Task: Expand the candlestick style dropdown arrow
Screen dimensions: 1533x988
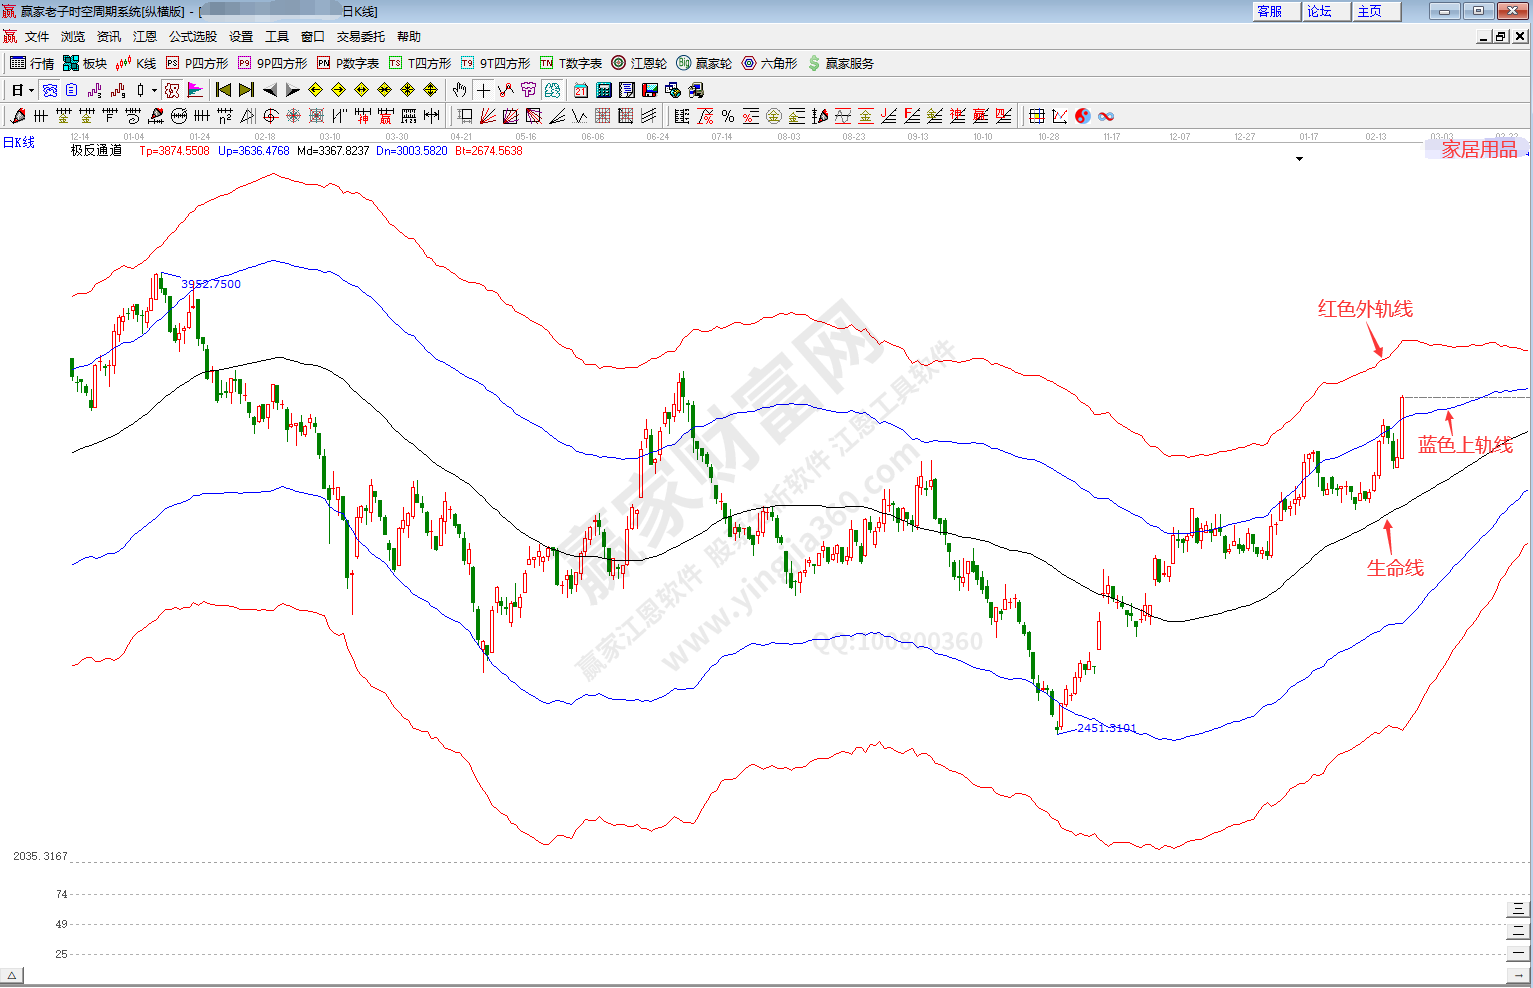Action: pos(154,90)
